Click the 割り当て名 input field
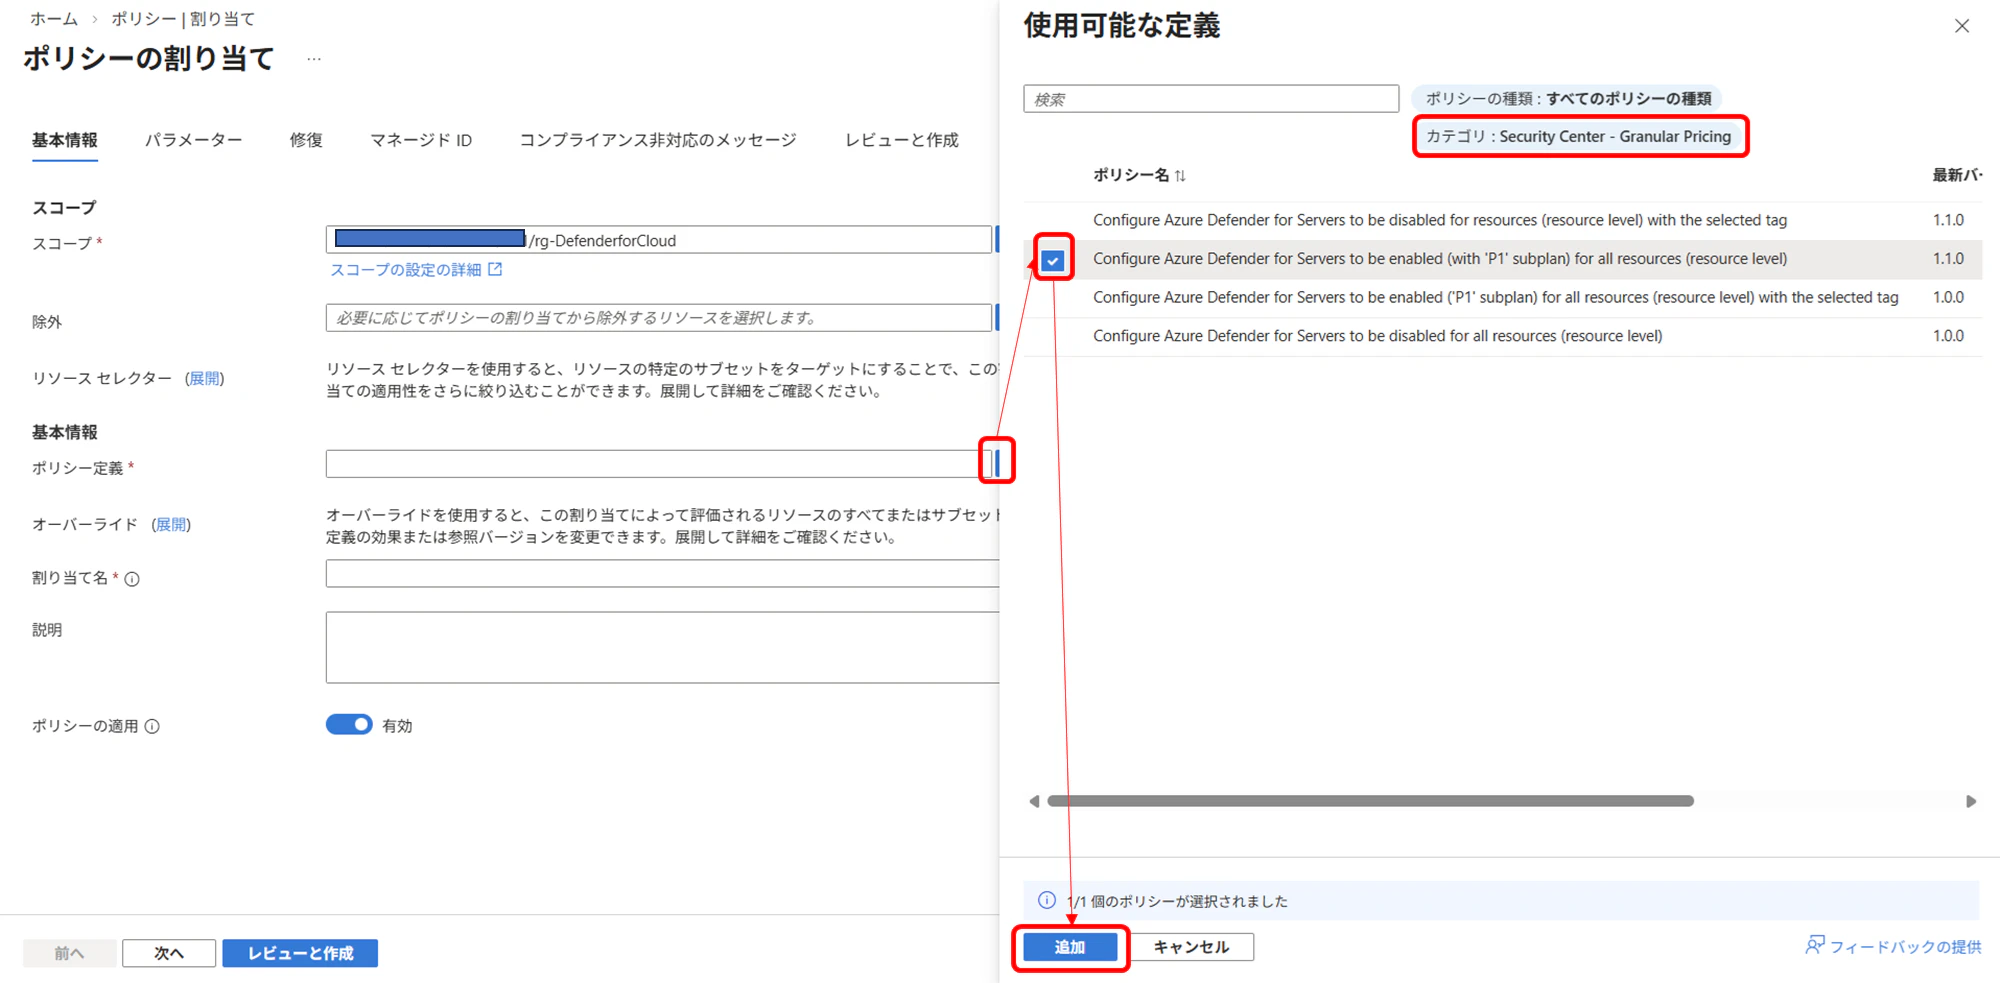The width and height of the screenshot is (2000, 983). click(662, 573)
